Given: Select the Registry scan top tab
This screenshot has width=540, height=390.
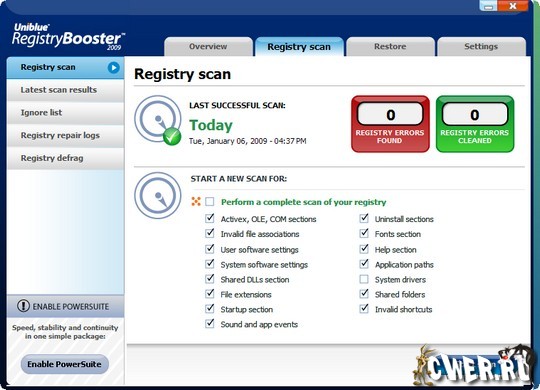Looking at the screenshot, I should (299, 47).
